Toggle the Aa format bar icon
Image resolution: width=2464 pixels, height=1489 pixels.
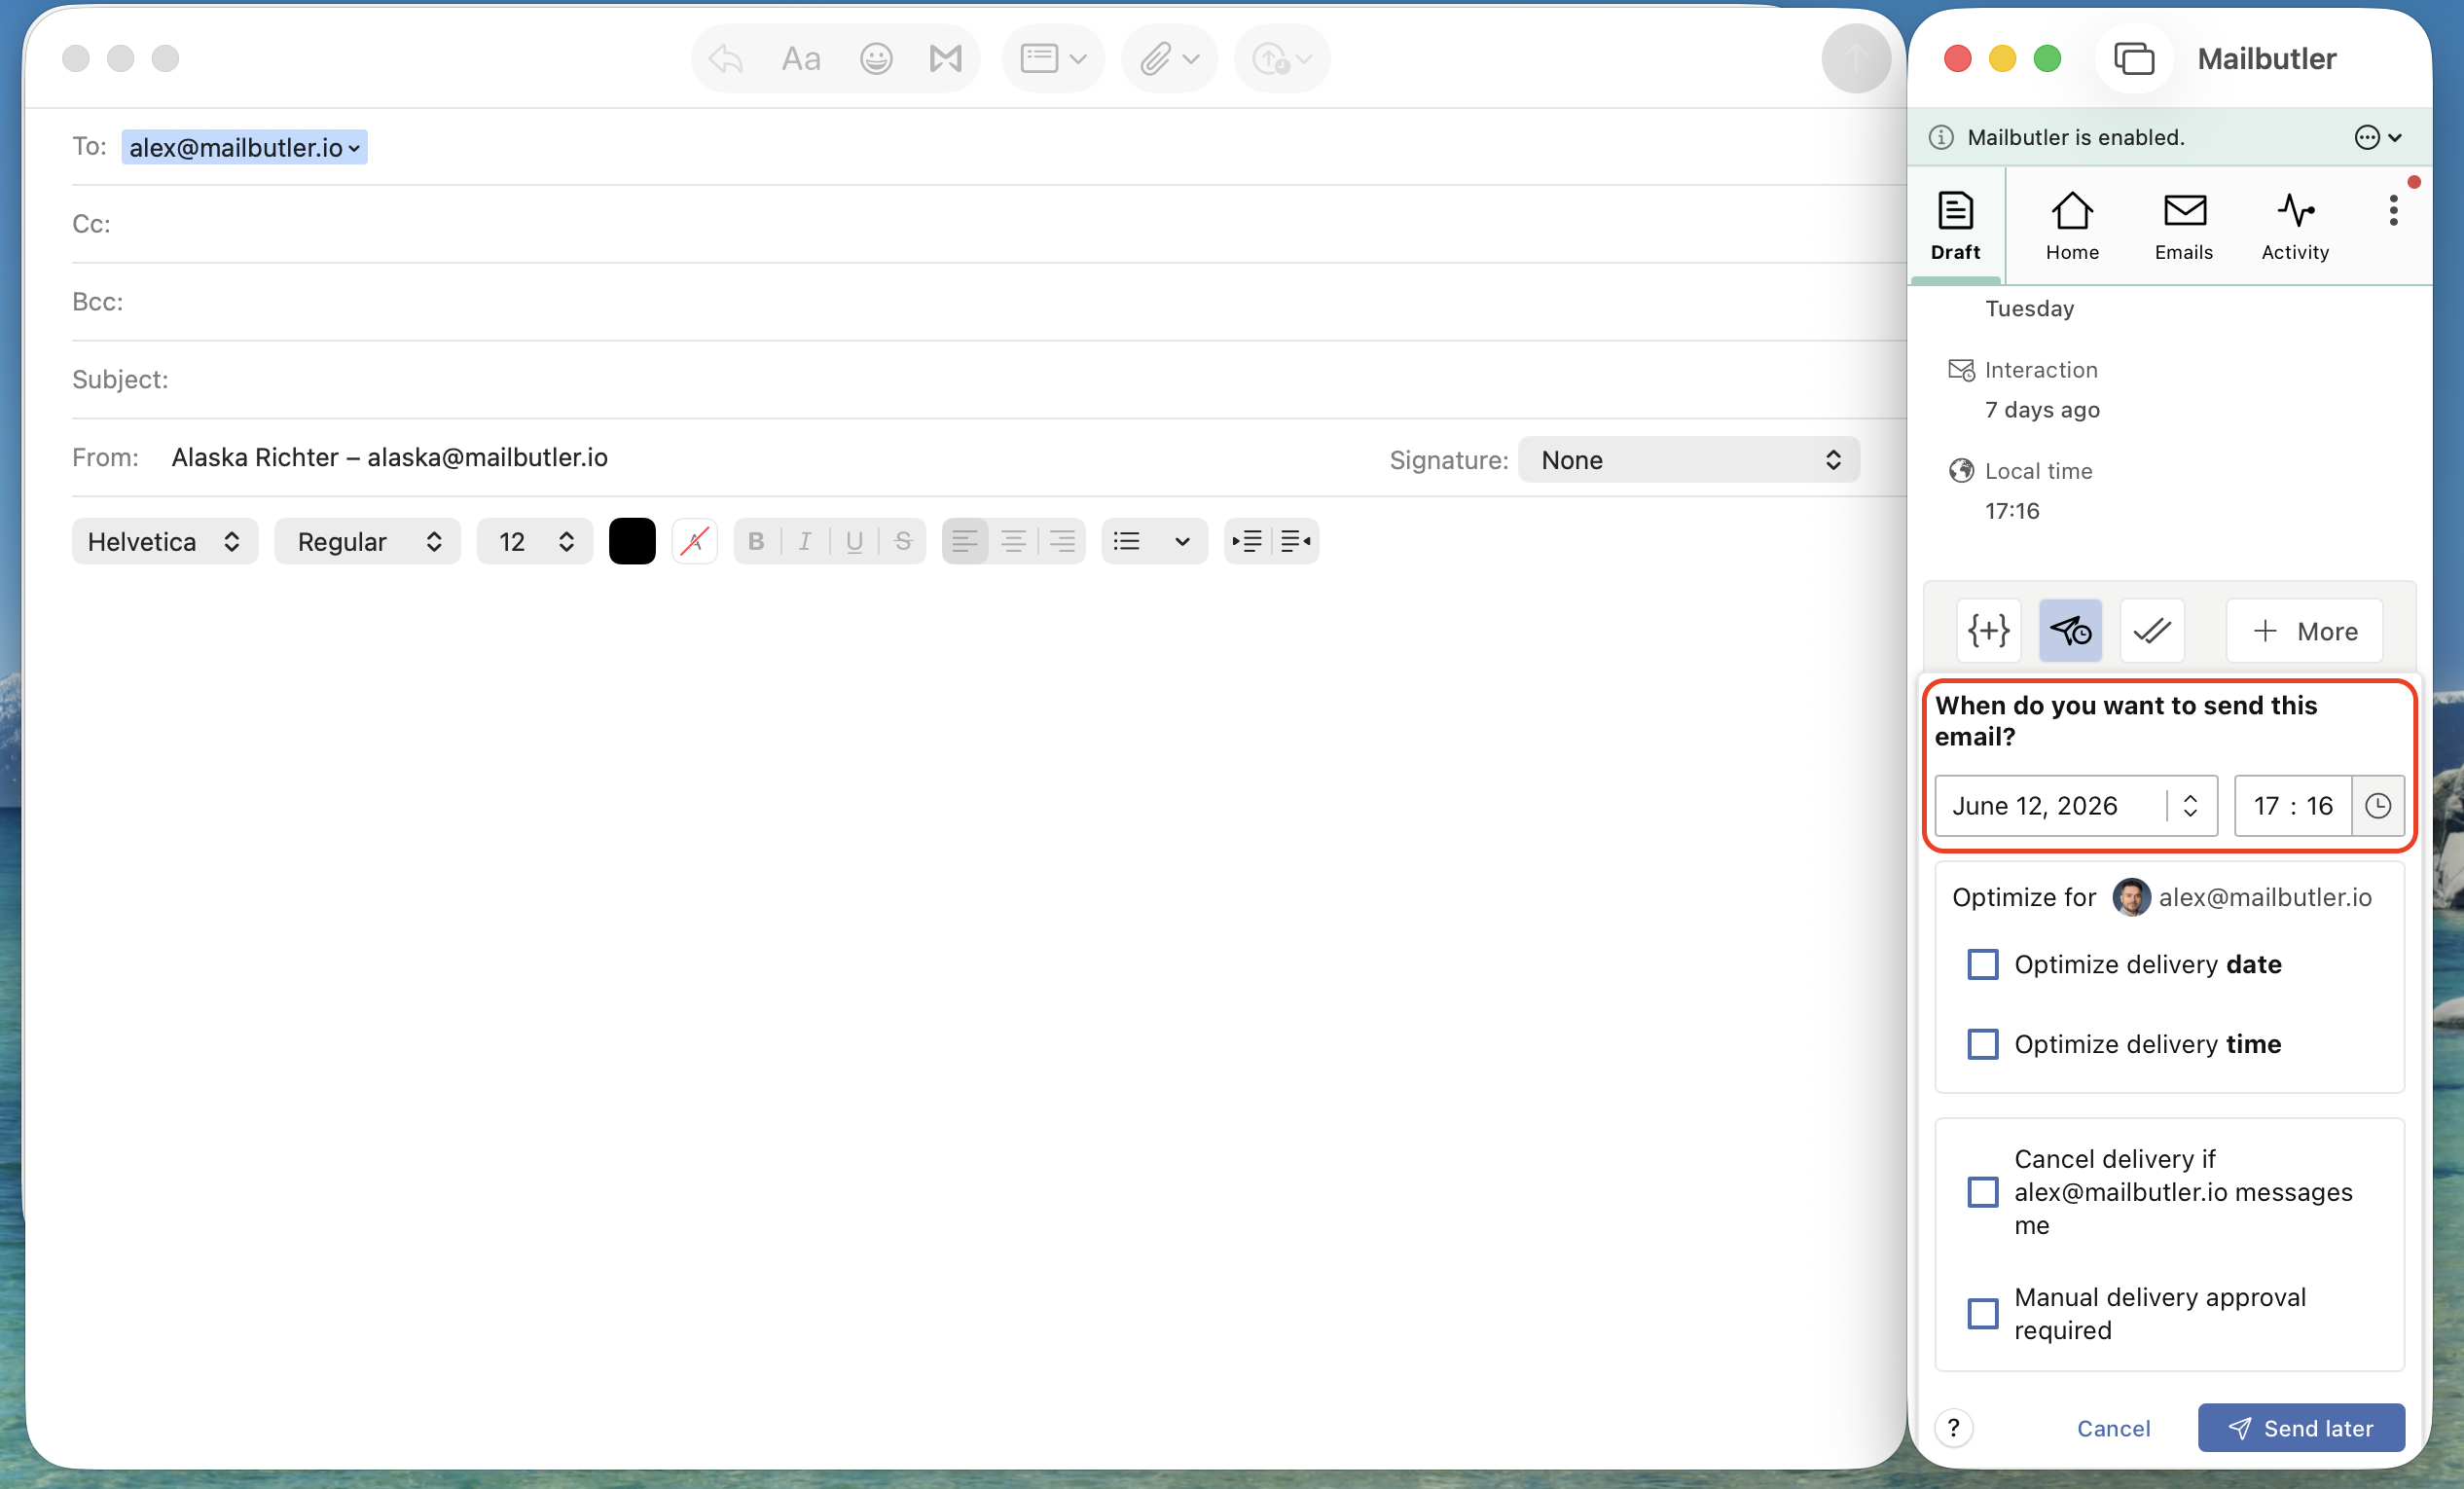pyautogui.click(x=801, y=59)
